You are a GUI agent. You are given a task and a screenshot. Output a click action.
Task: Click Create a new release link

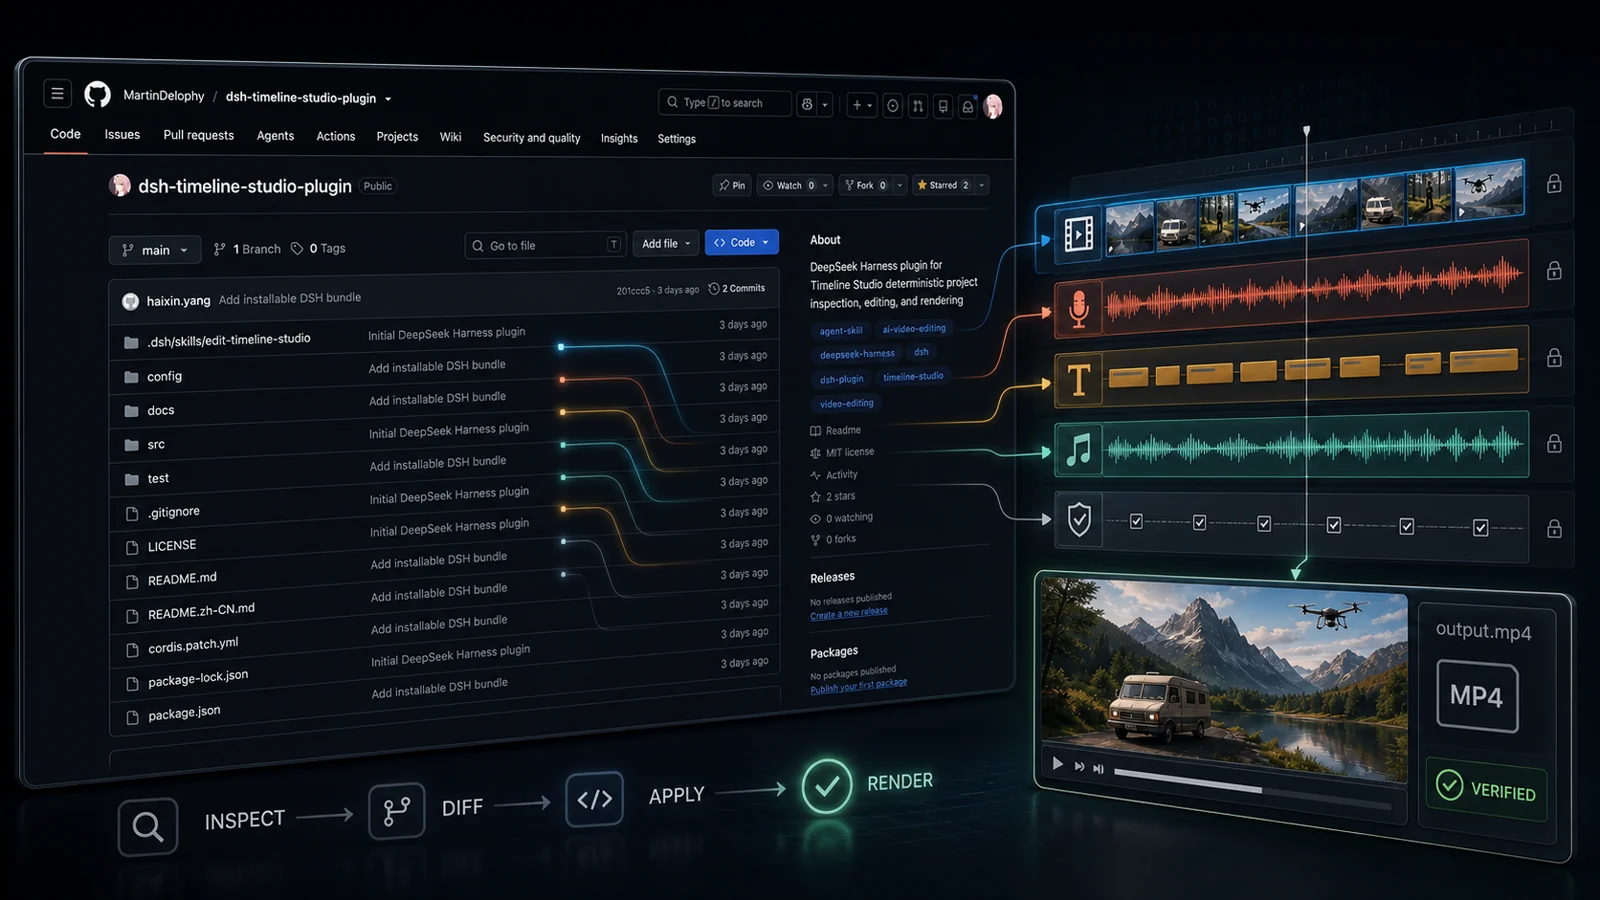[x=849, y=613]
